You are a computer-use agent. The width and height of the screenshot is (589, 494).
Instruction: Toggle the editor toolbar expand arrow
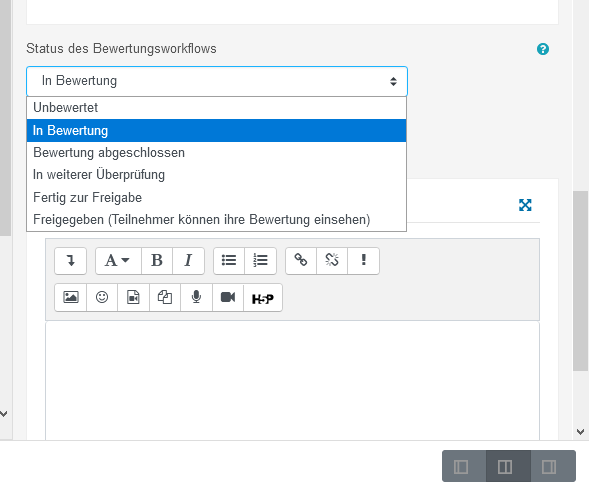tap(71, 260)
